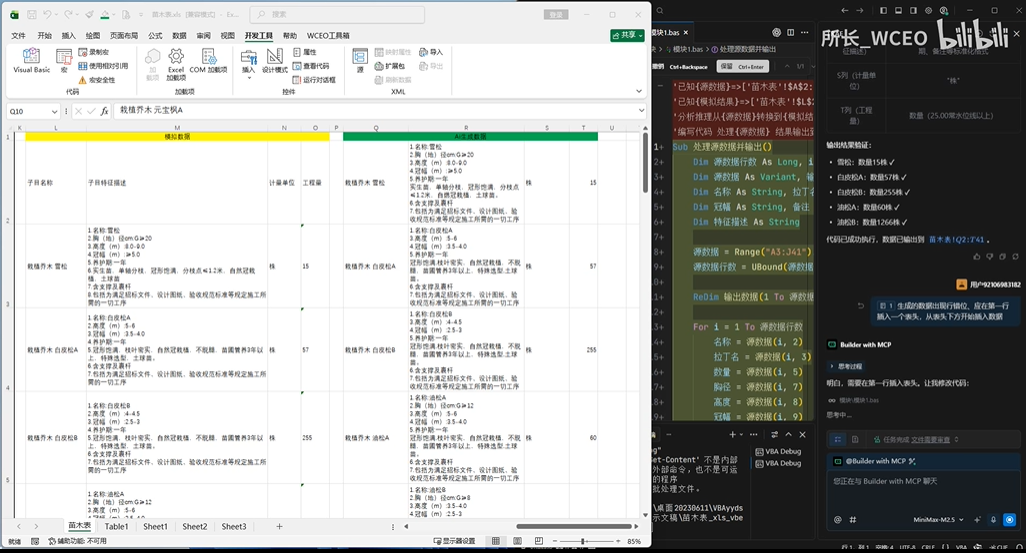The image size is (1026, 553).
Task: Toggle Design Mode in ribbon
Action: tap(275, 61)
